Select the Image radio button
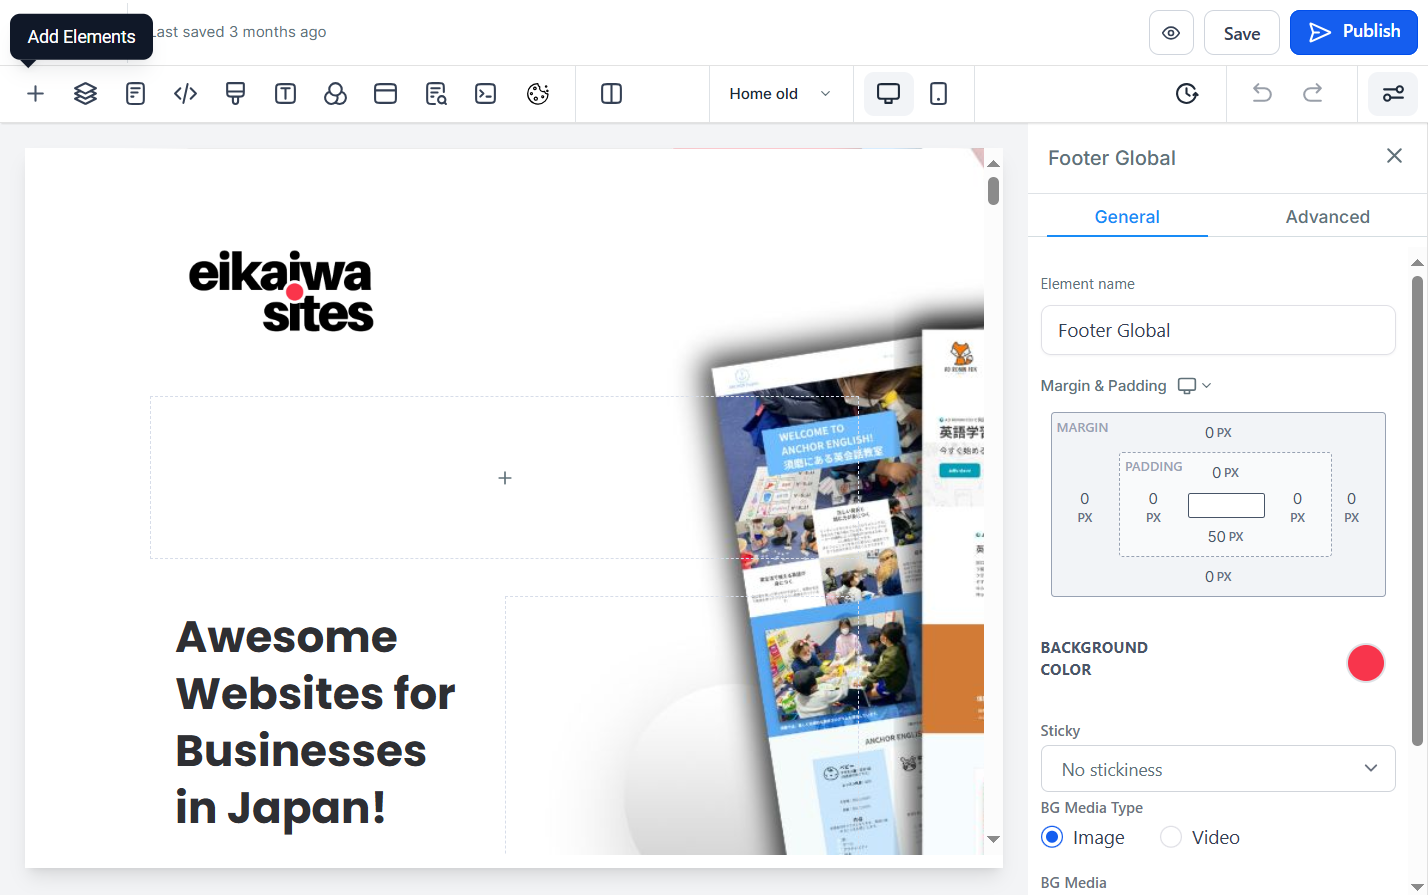The height and width of the screenshot is (895, 1428). pyautogui.click(x=1052, y=837)
